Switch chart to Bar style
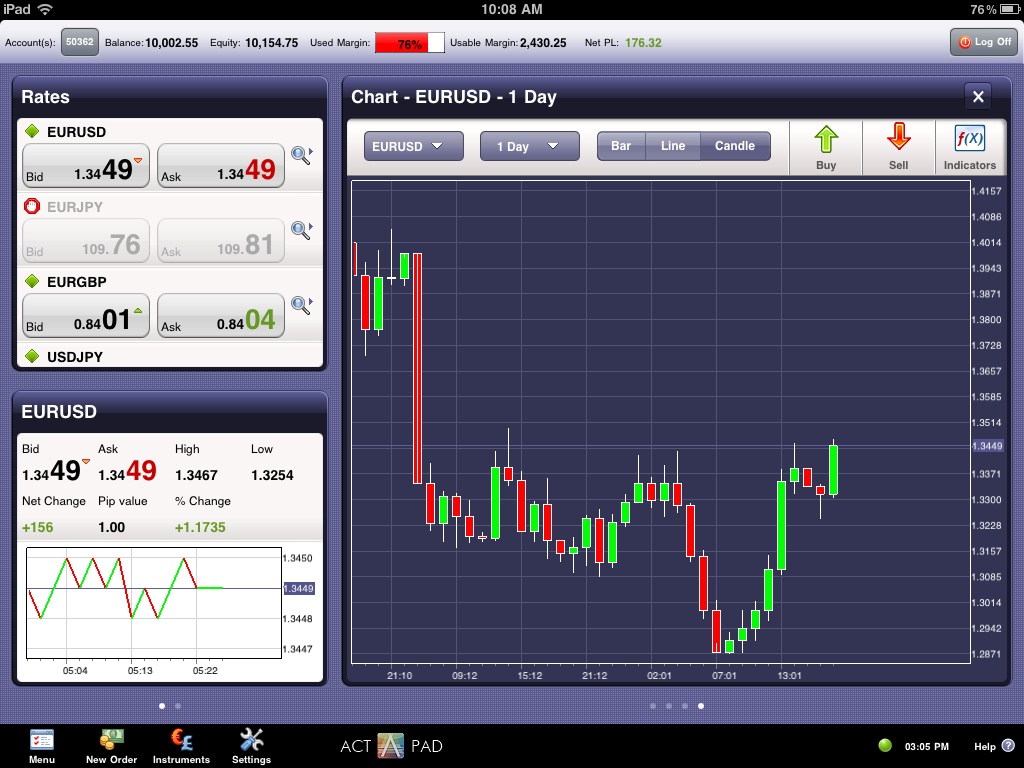This screenshot has height=768, width=1024. (x=621, y=146)
